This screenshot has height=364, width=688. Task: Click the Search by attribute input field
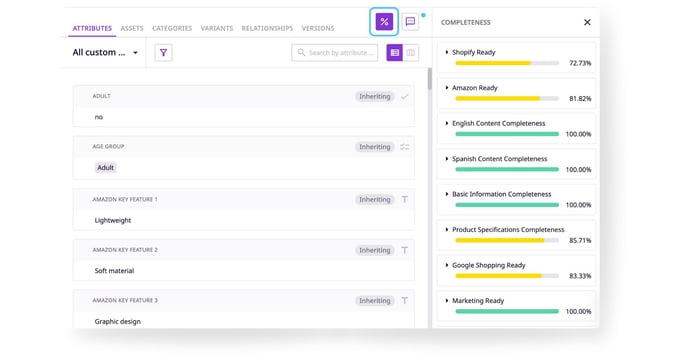pos(334,53)
